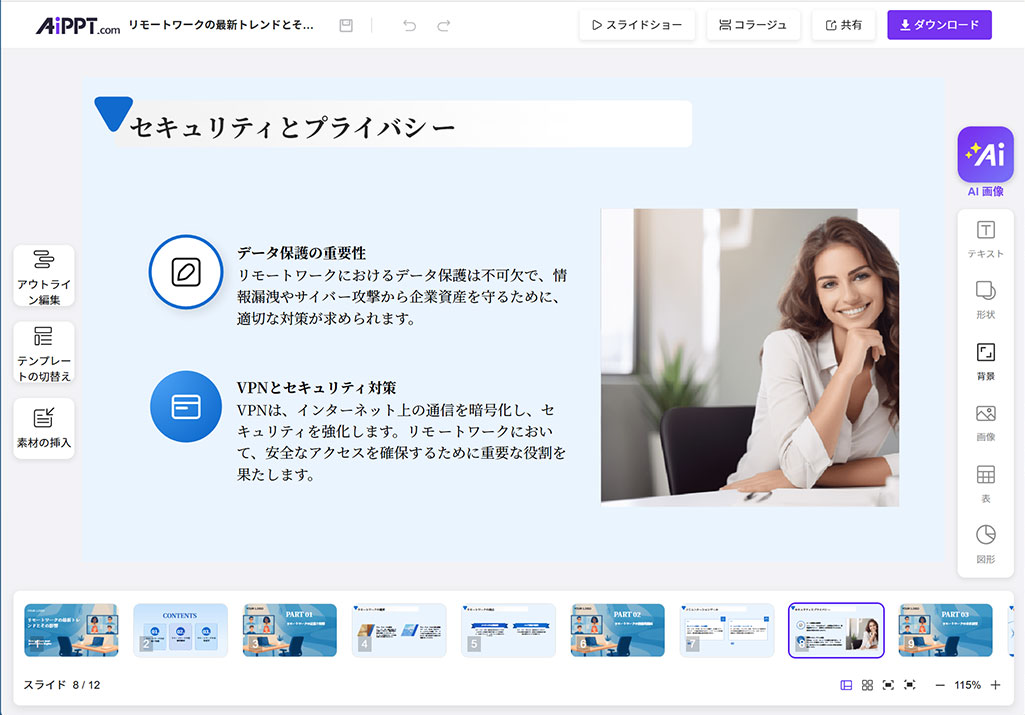Viewport: 1025px width, 715px height.
Task: Select the 形状 shape tool
Action: 985,300
